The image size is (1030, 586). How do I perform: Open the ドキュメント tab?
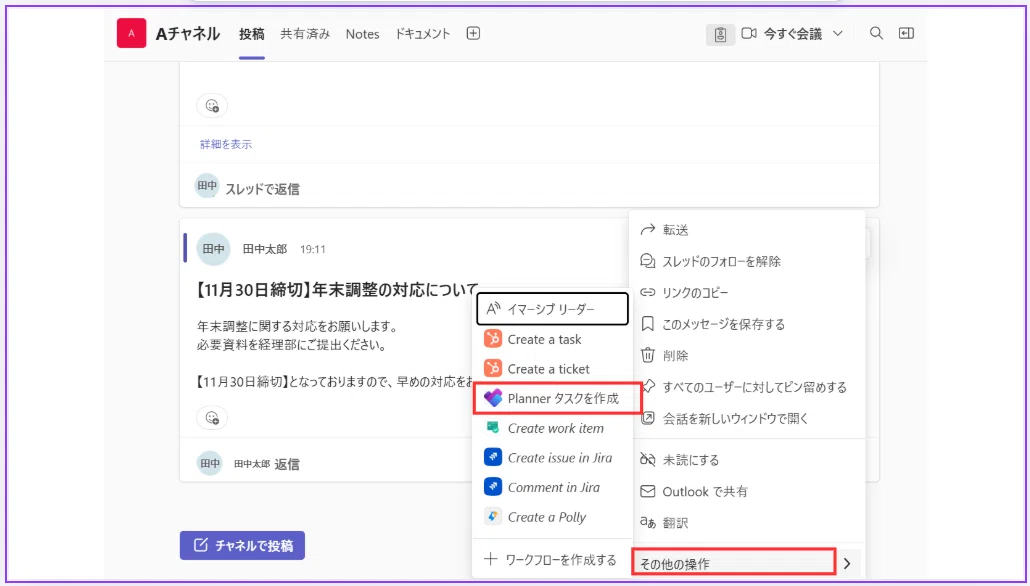(422, 34)
